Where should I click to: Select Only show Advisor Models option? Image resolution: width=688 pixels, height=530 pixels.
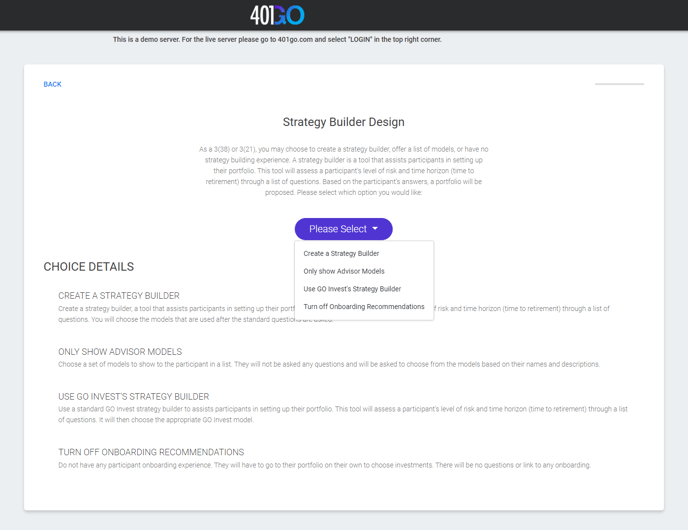coord(344,271)
